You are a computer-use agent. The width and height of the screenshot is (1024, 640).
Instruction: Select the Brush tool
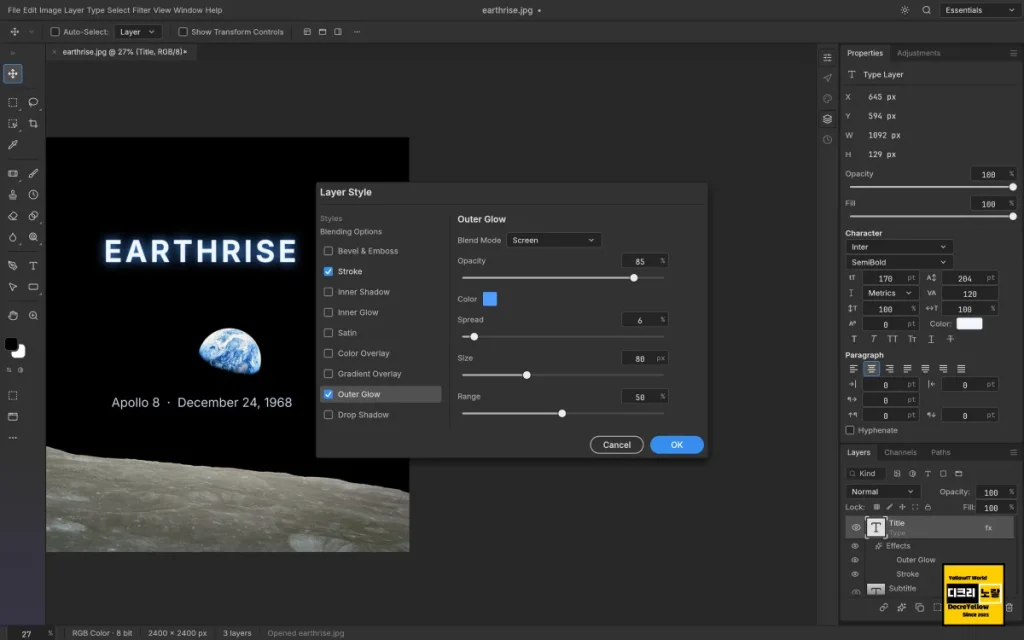click(33, 174)
